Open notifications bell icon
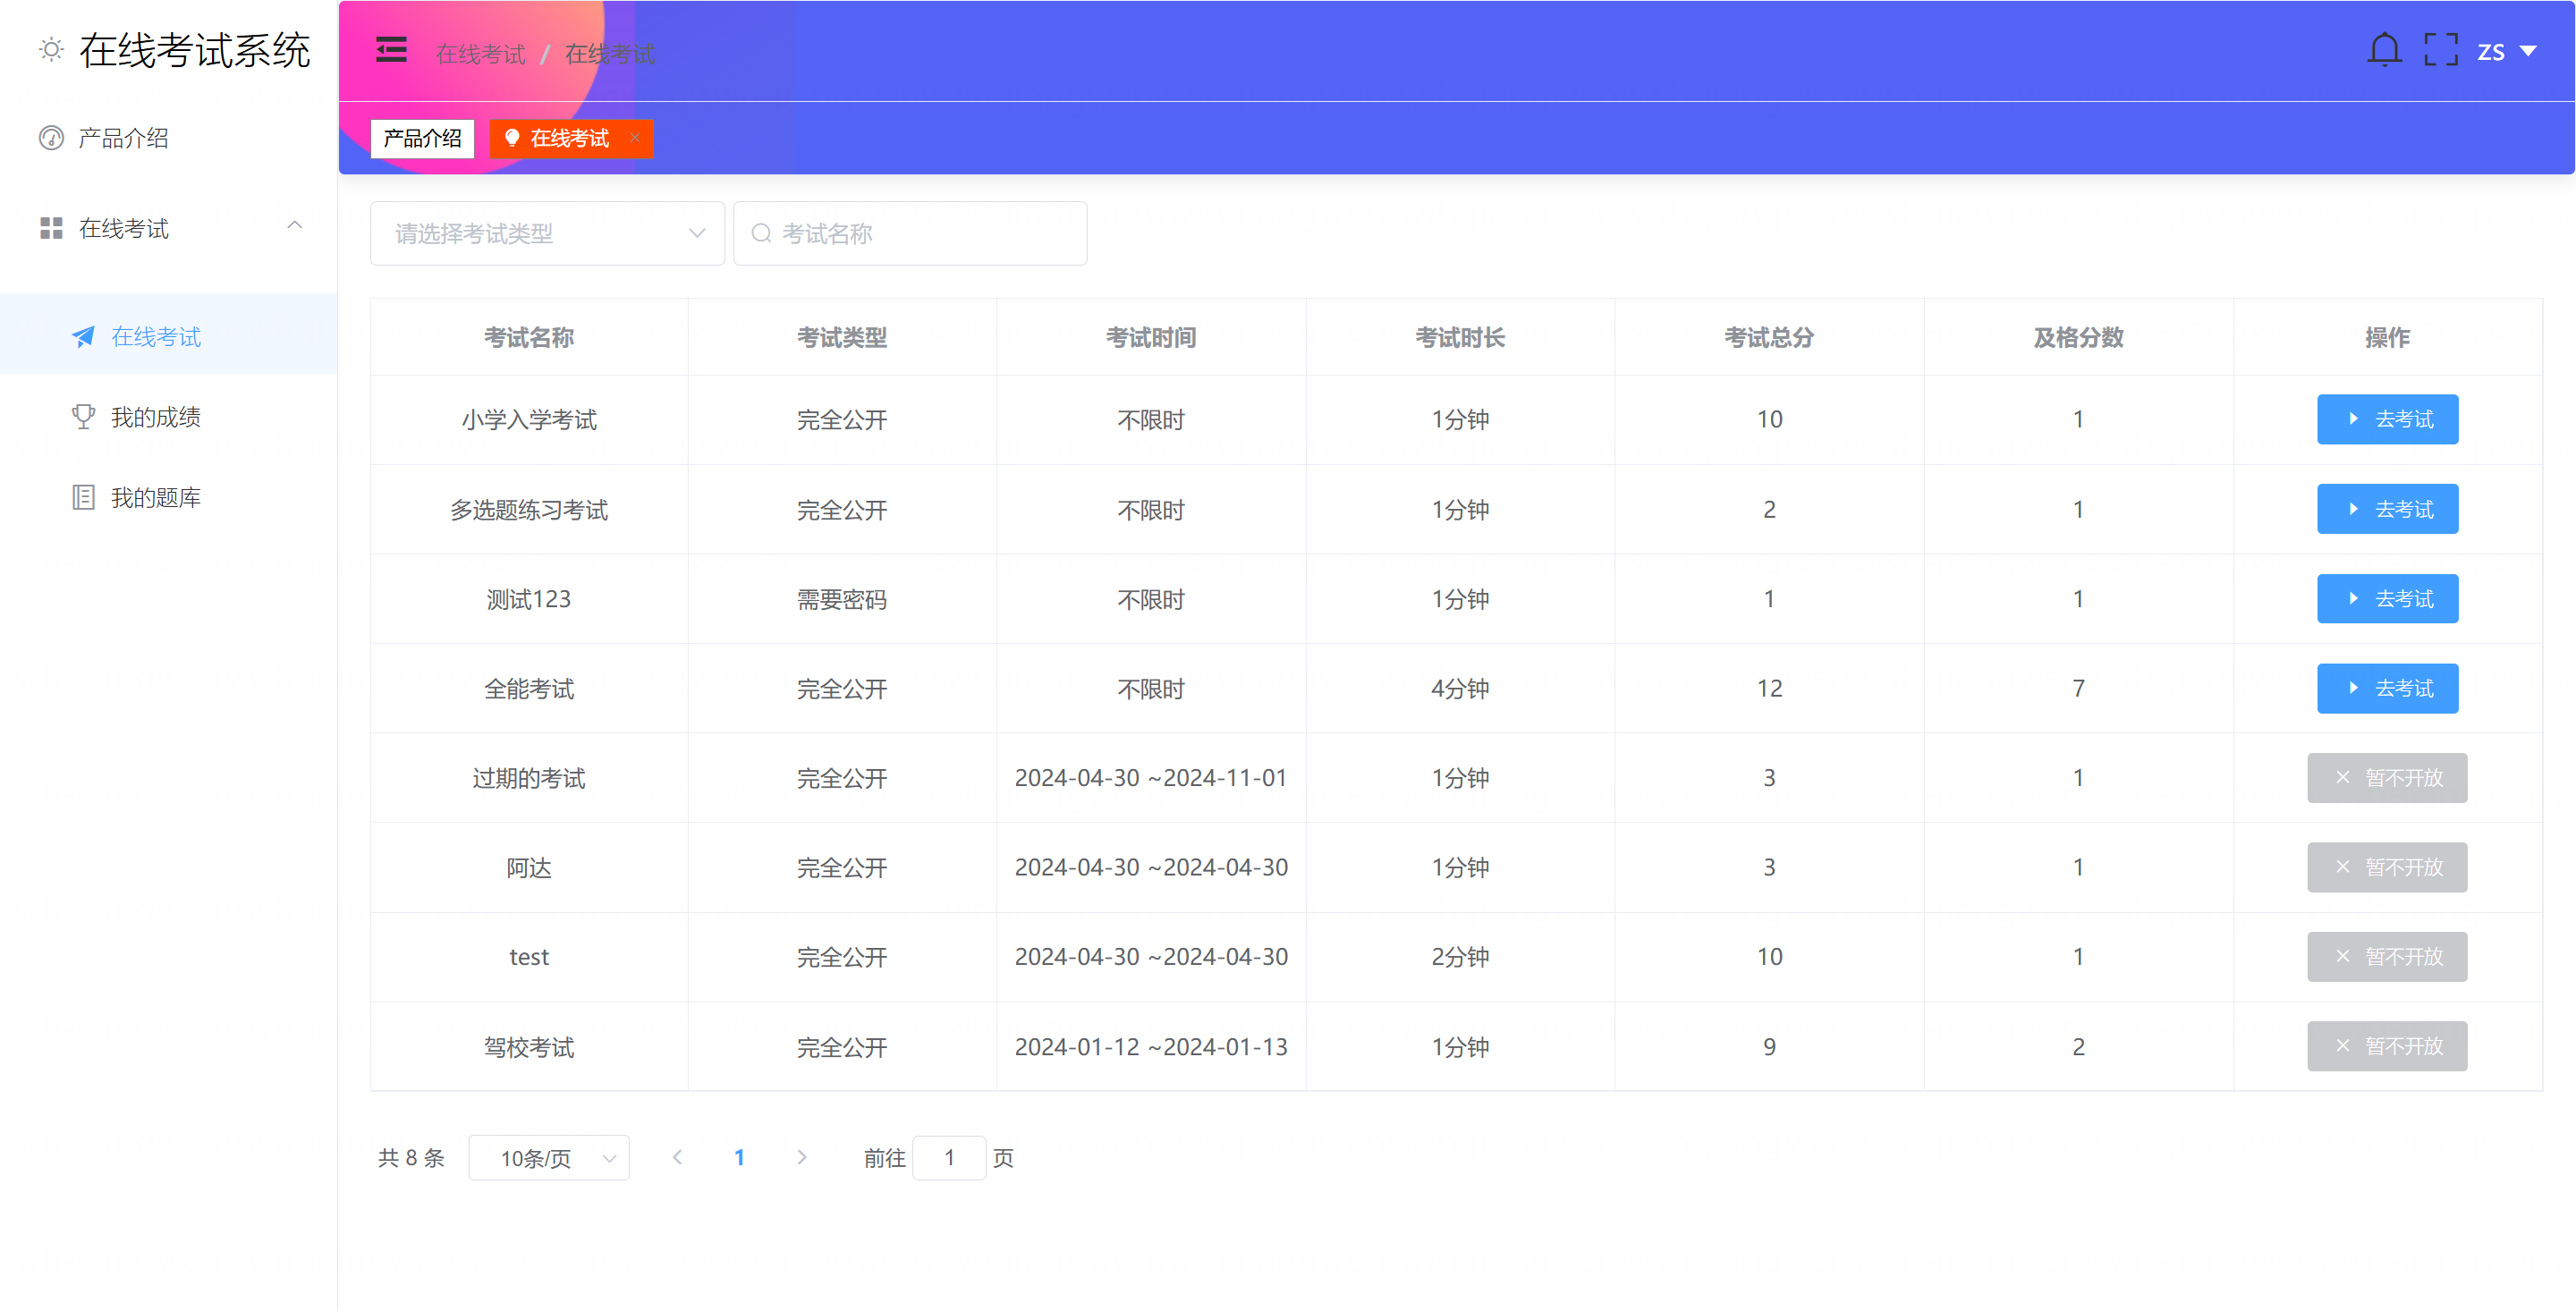The width and height of the screenshot is (2576, 1311). click(x=2384, y=50)
